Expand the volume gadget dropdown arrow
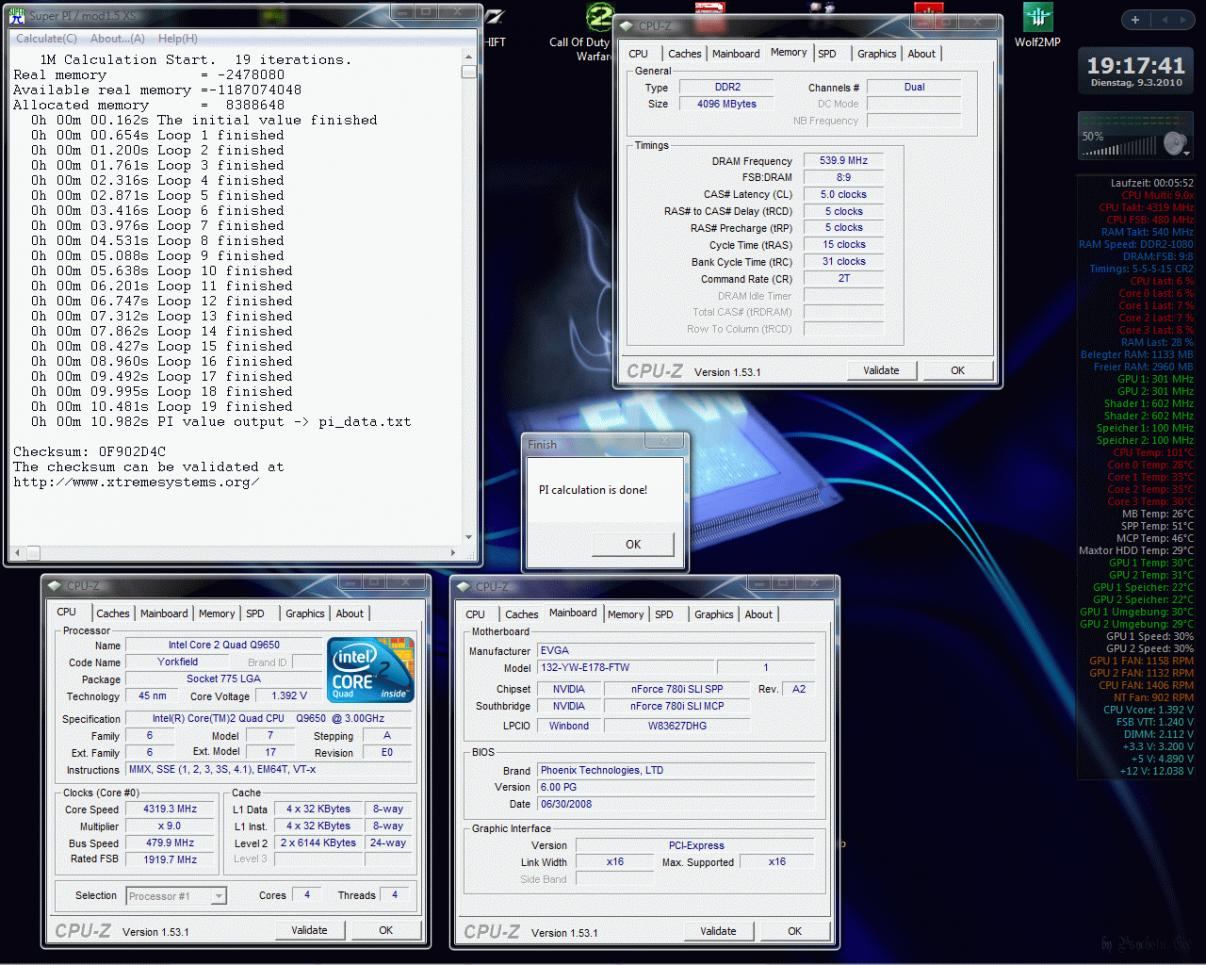The image size is (1206, 965). (1188, 153)
